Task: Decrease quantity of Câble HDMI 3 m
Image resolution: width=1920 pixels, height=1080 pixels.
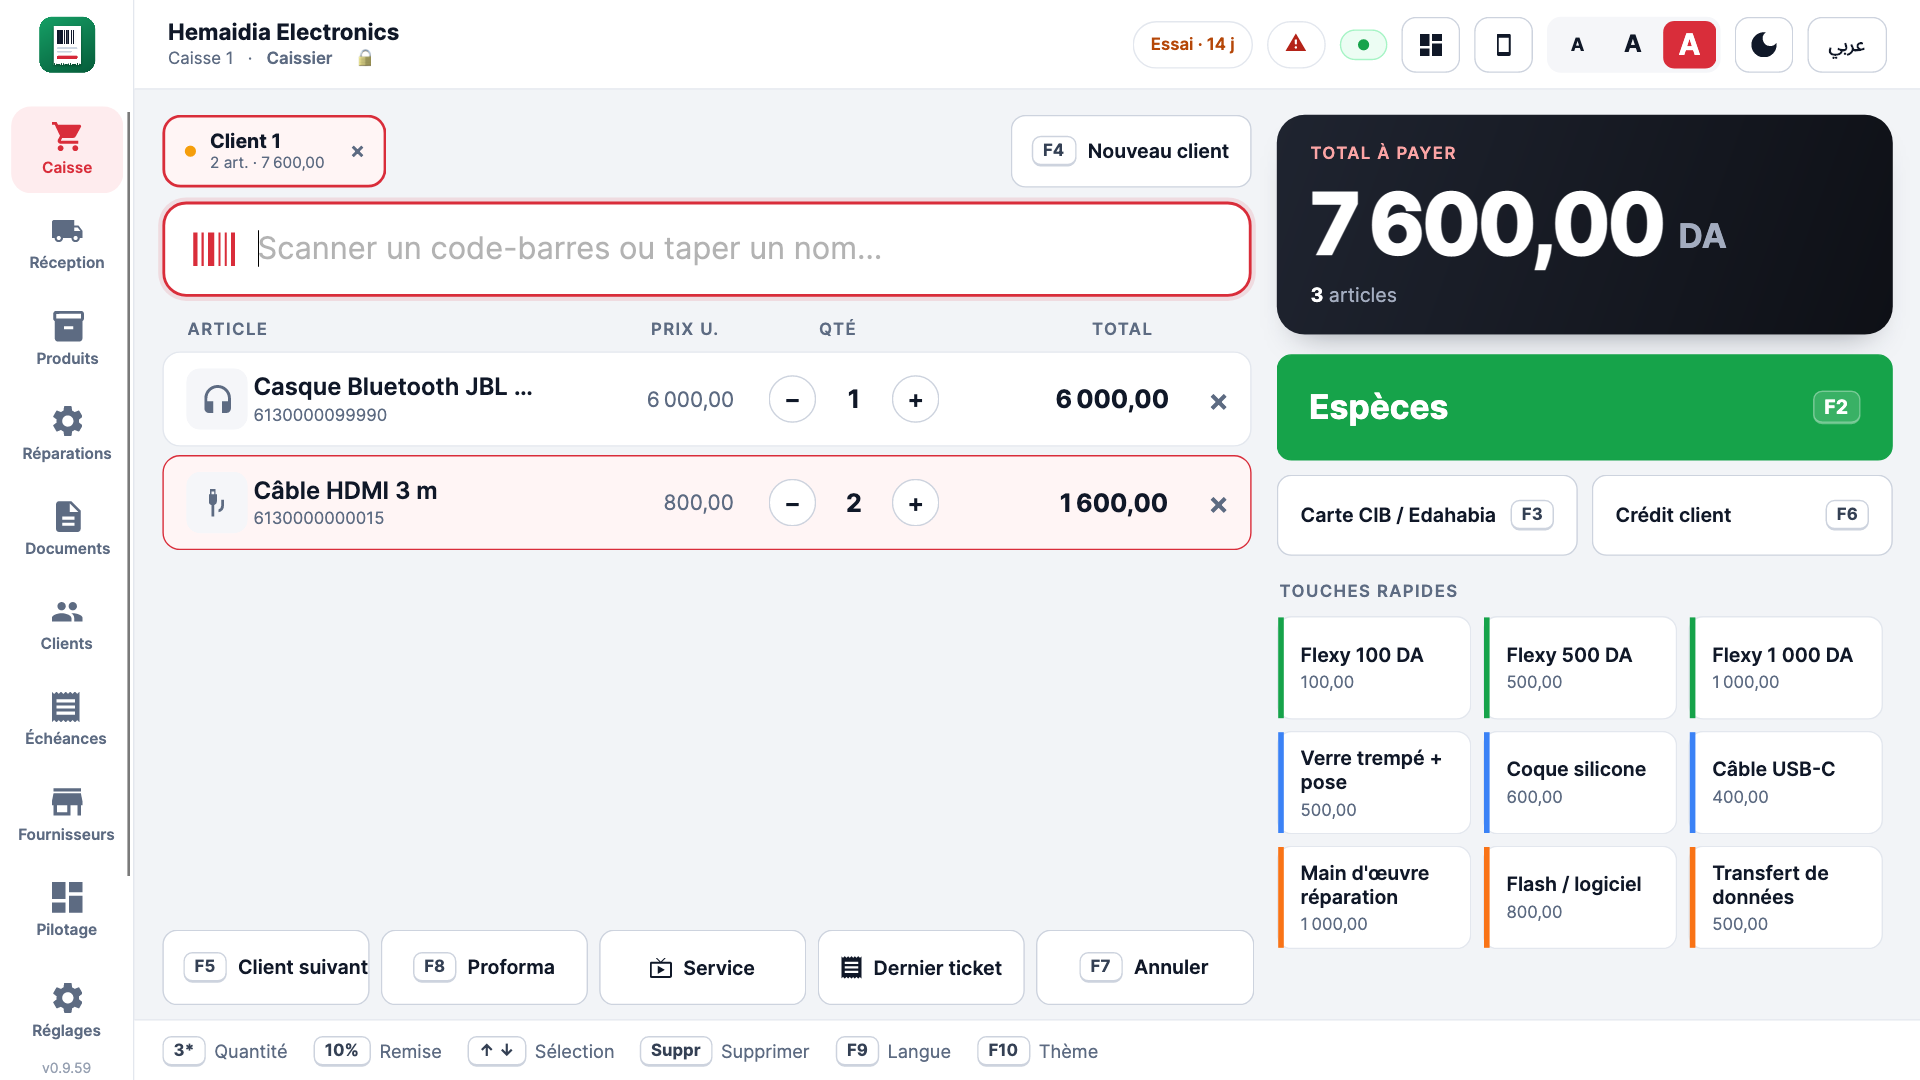Action: (x=792, y=503)
